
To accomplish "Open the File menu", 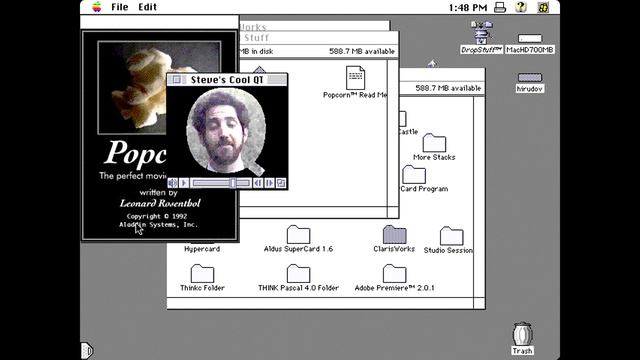I will 120,7.
